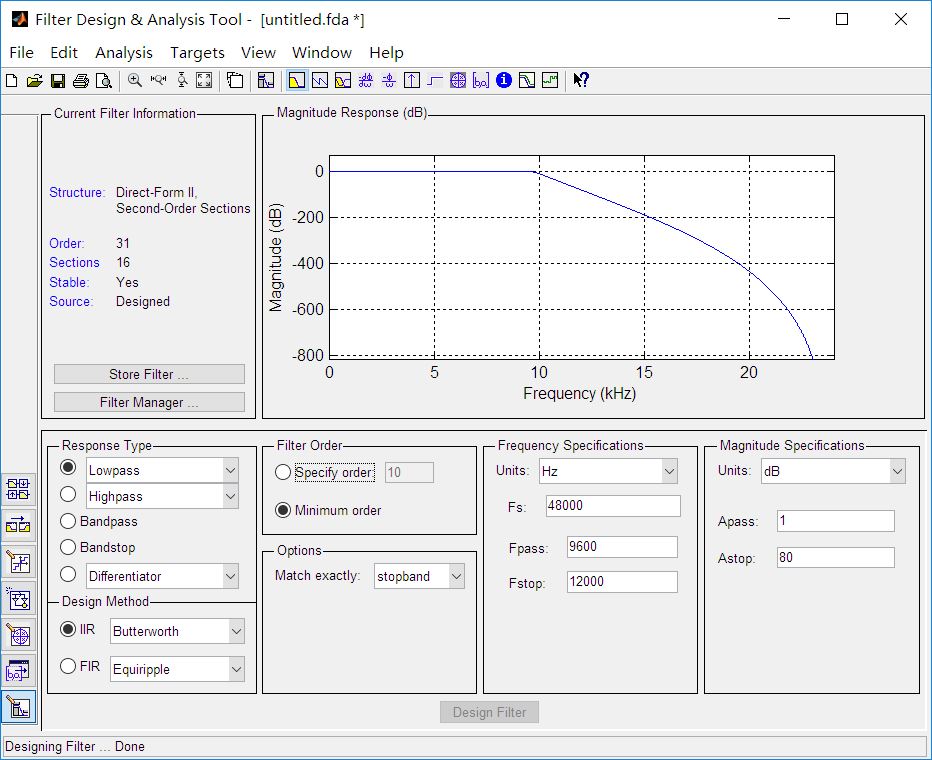932x760 pixels.
Task: Select the Lowpass response type radio button
Action: (68, 468)
